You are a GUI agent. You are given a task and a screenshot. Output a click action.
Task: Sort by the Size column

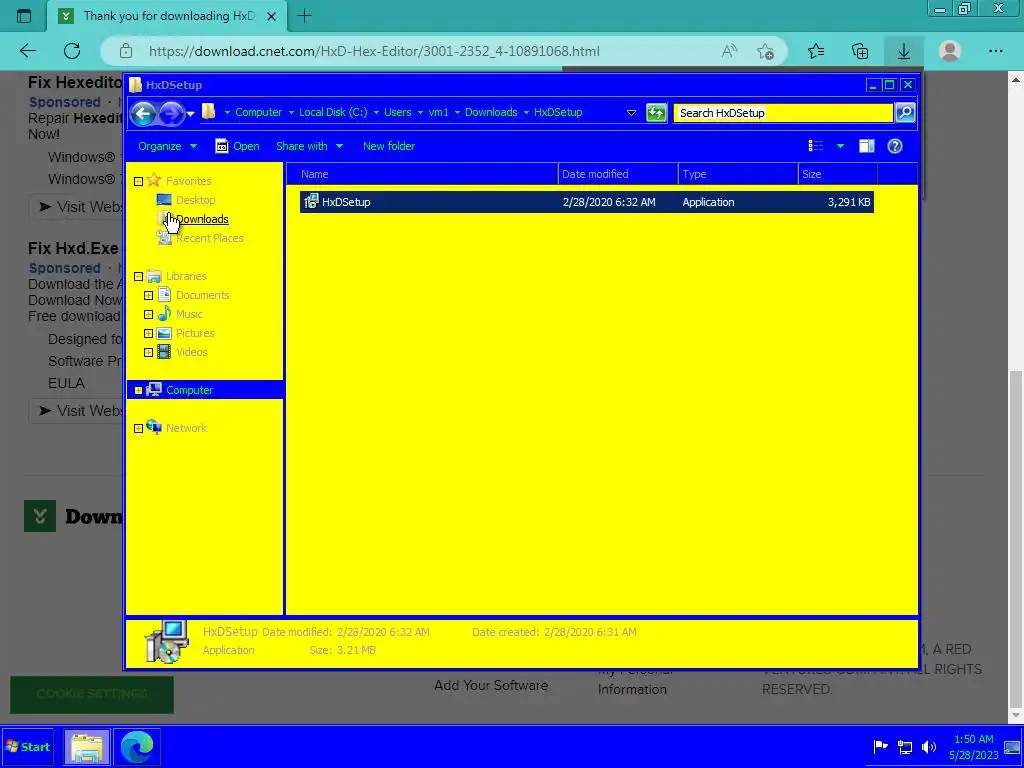pos(838,174)
